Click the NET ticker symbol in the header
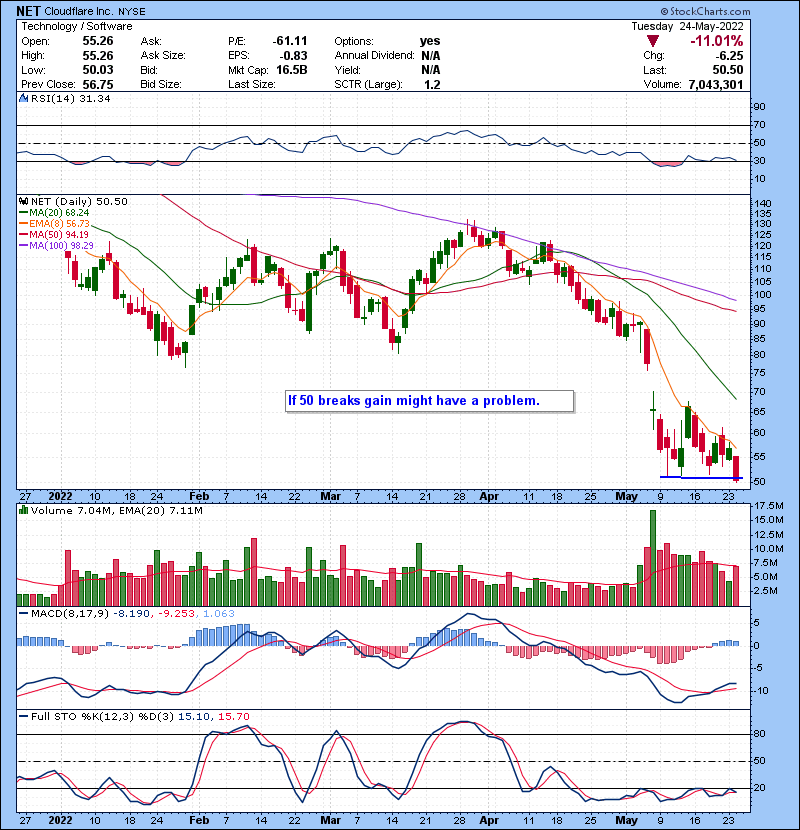The image size is (800, 830). 28,11
